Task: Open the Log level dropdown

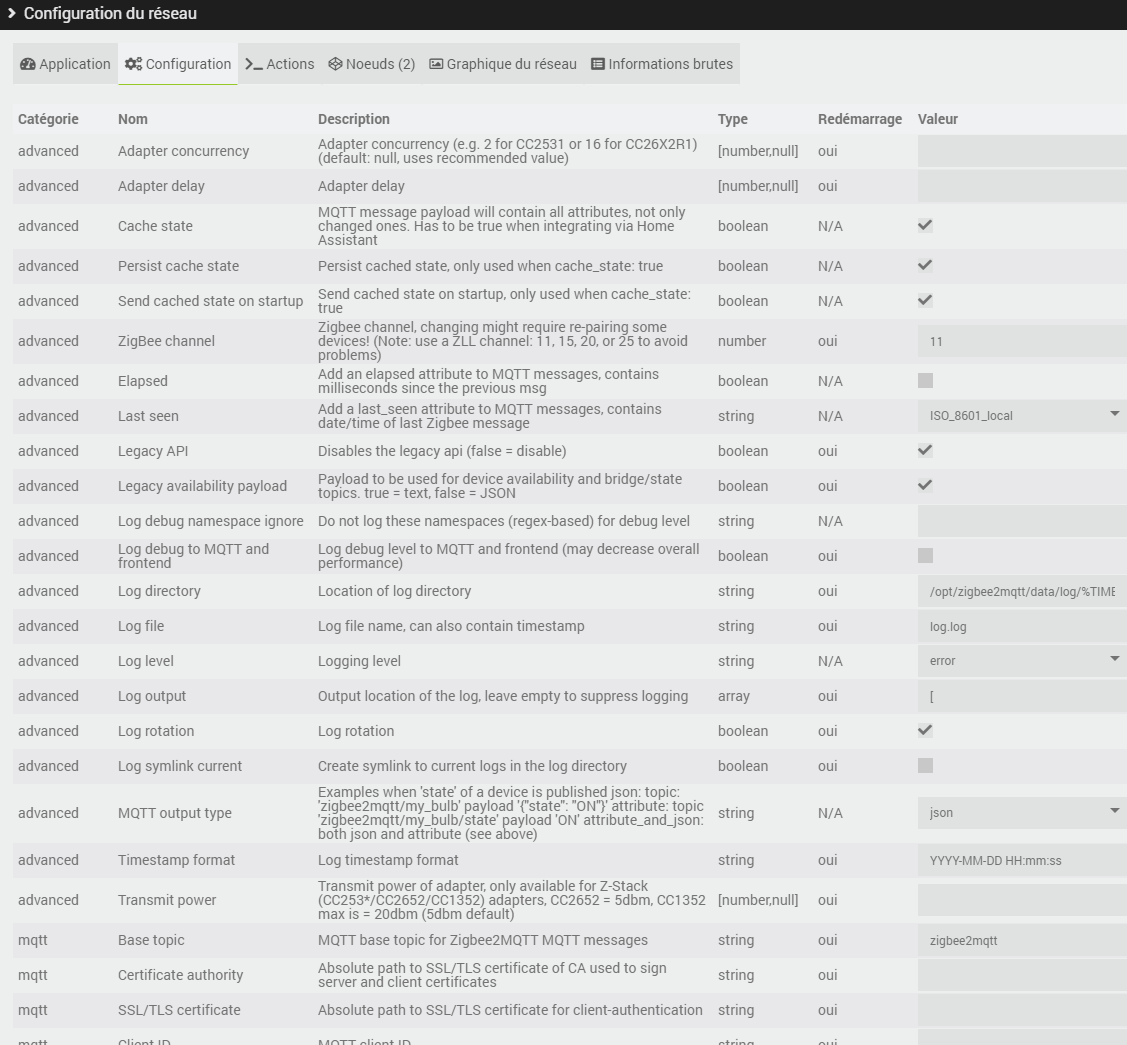Action: click(x=1020, y=661)
